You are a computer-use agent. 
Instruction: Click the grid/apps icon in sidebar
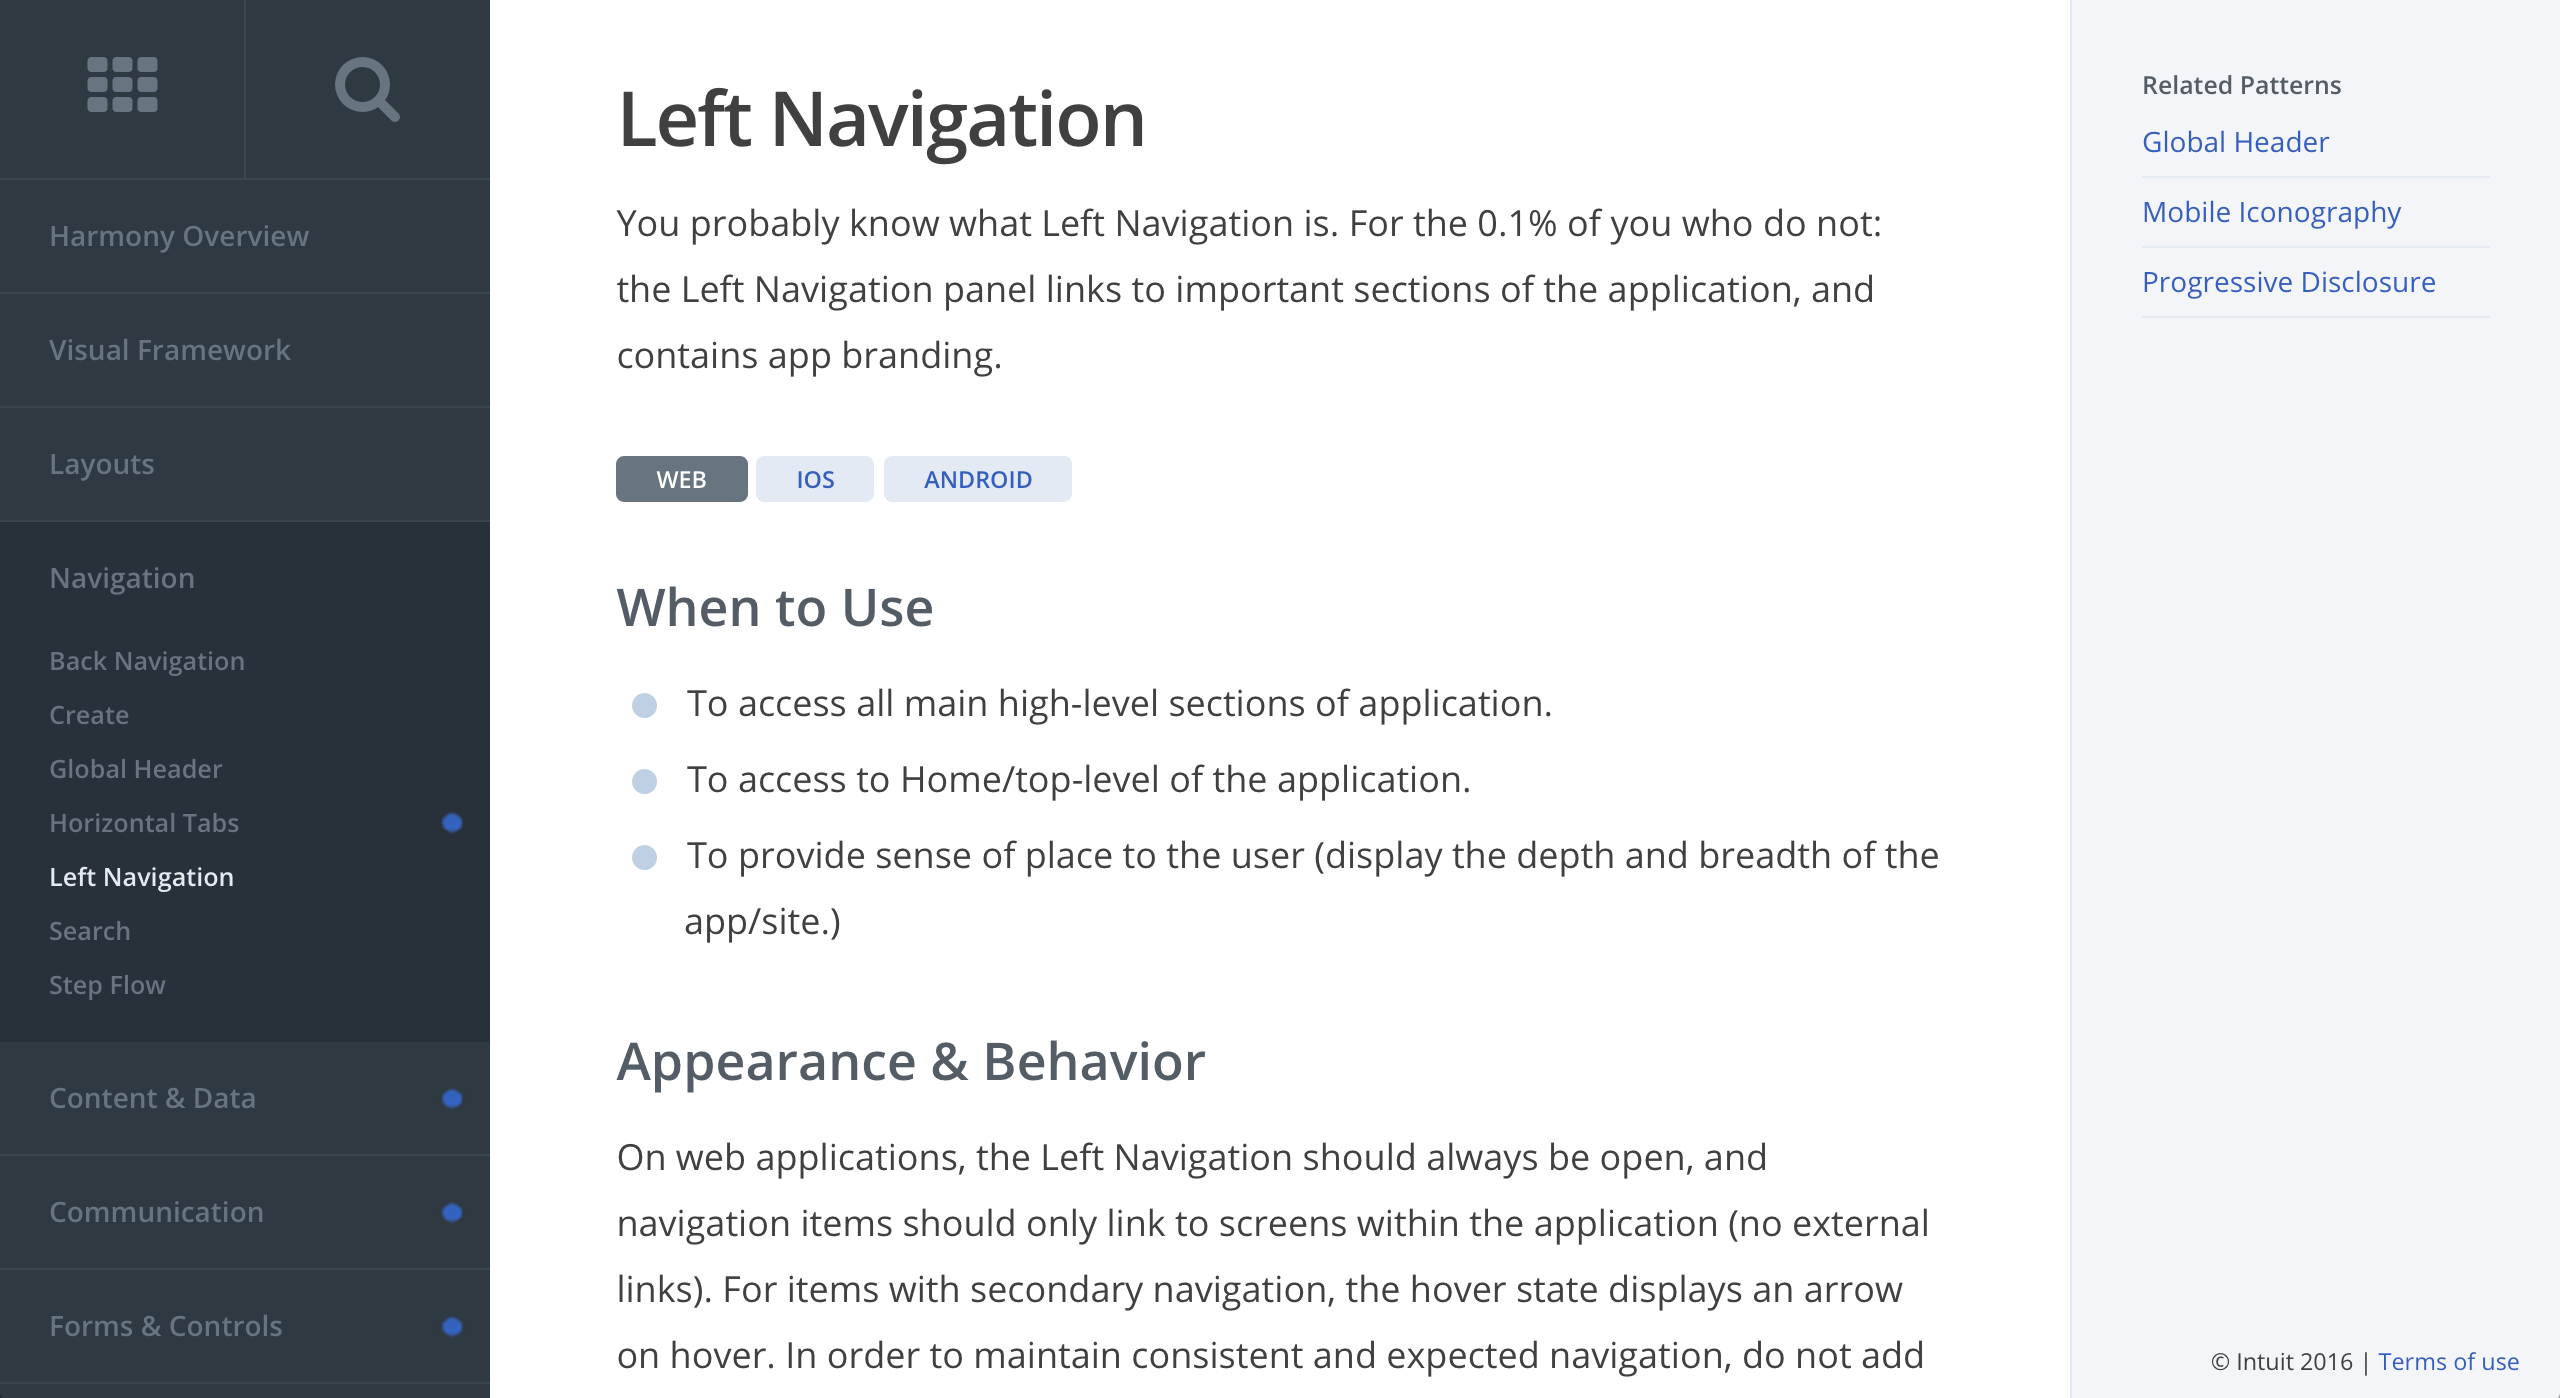(122, 88)
